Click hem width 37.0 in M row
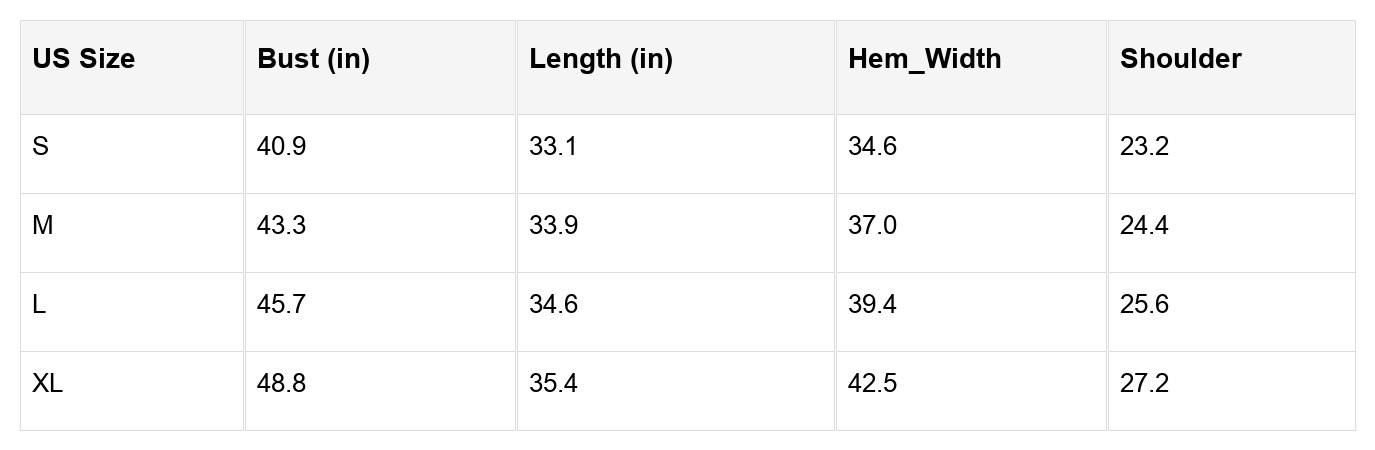 click(872, 226)
